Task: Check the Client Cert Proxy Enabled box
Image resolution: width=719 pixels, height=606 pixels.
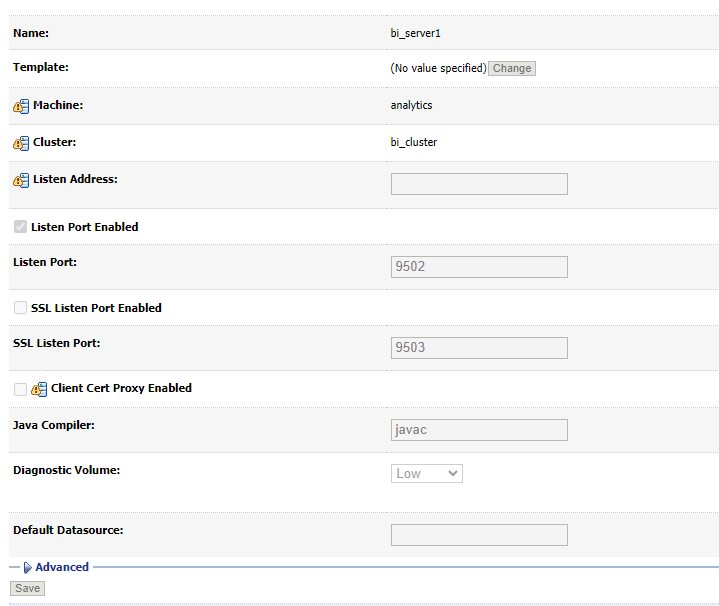Action: (20, 389)
